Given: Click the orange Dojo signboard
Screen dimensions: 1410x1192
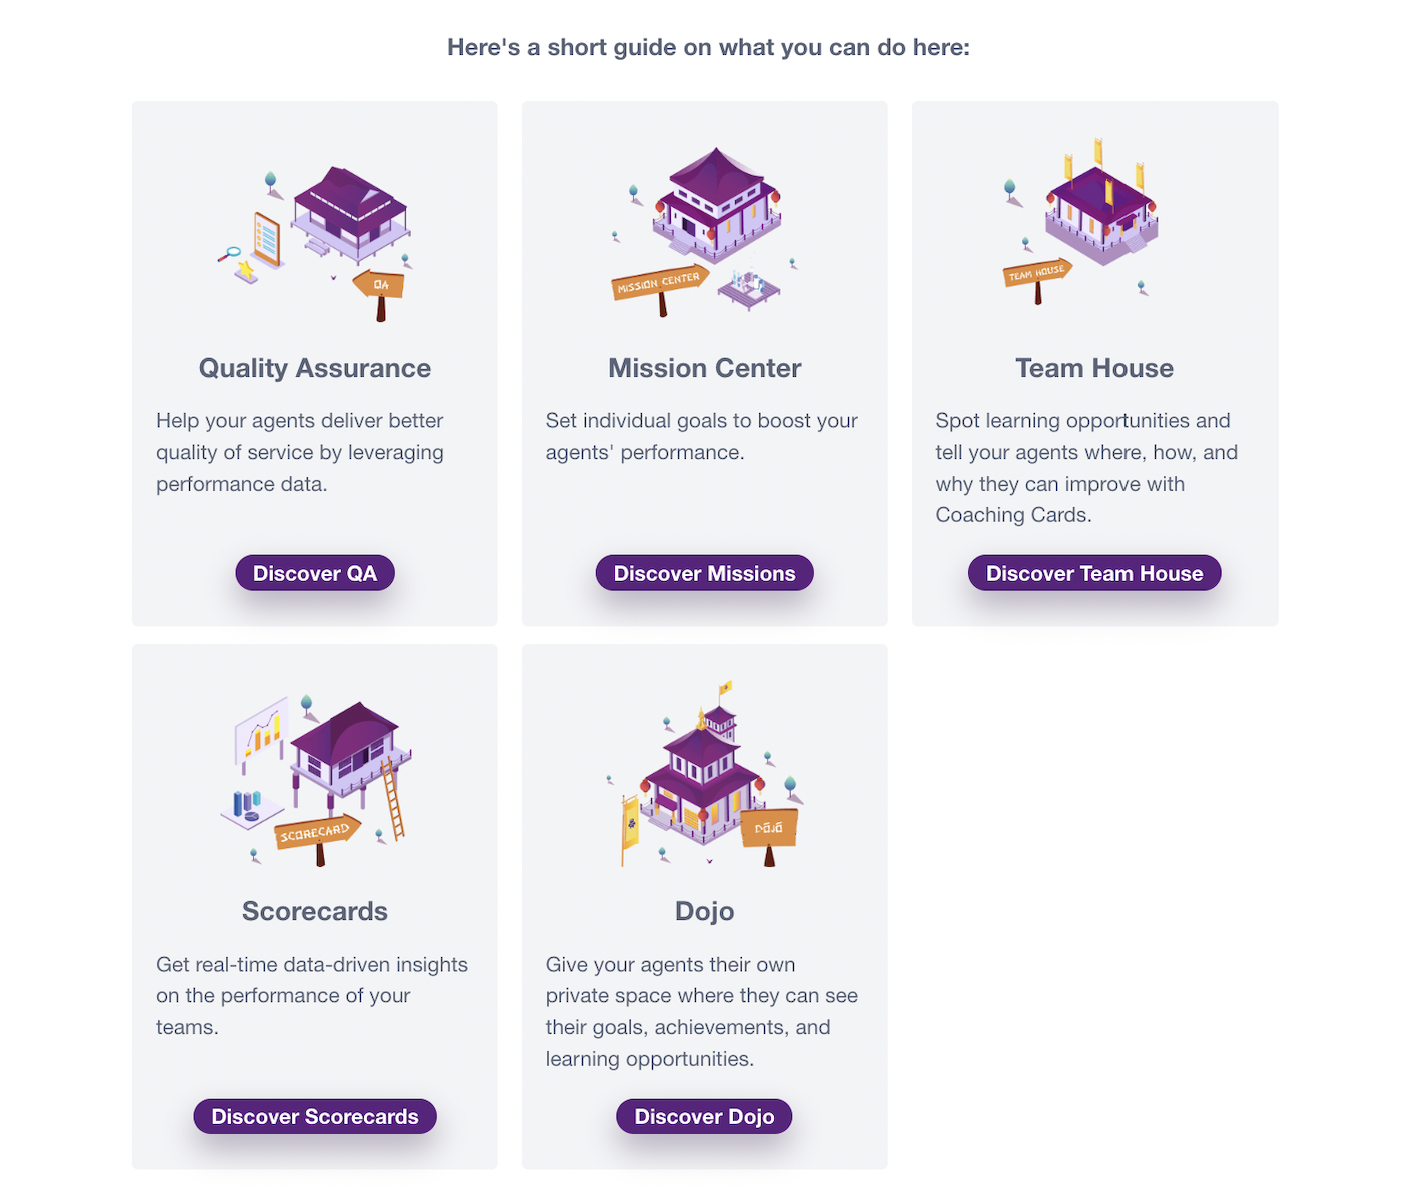Looking at the screenshot, I should [769, 835].
